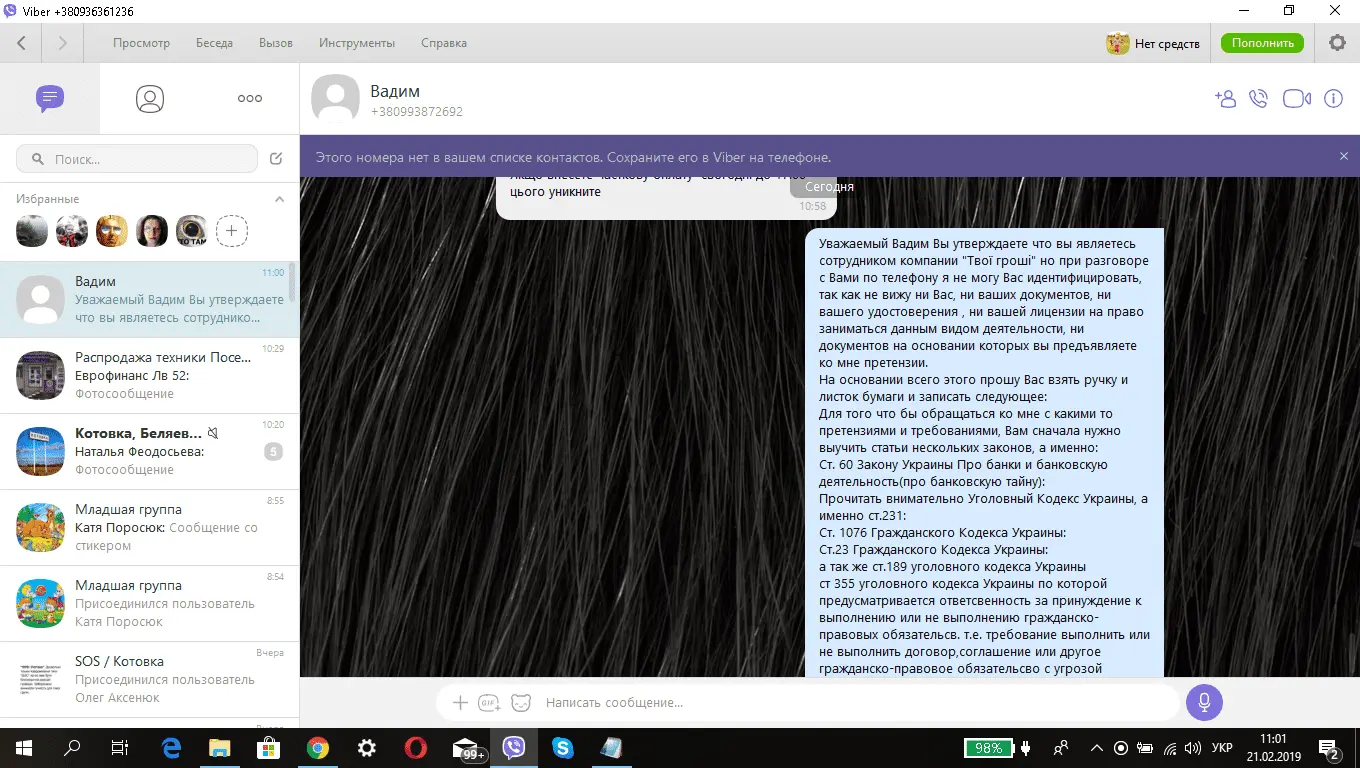
Task: Dismiss the unknown contact notification banner
Action: tap(1344, 156)
